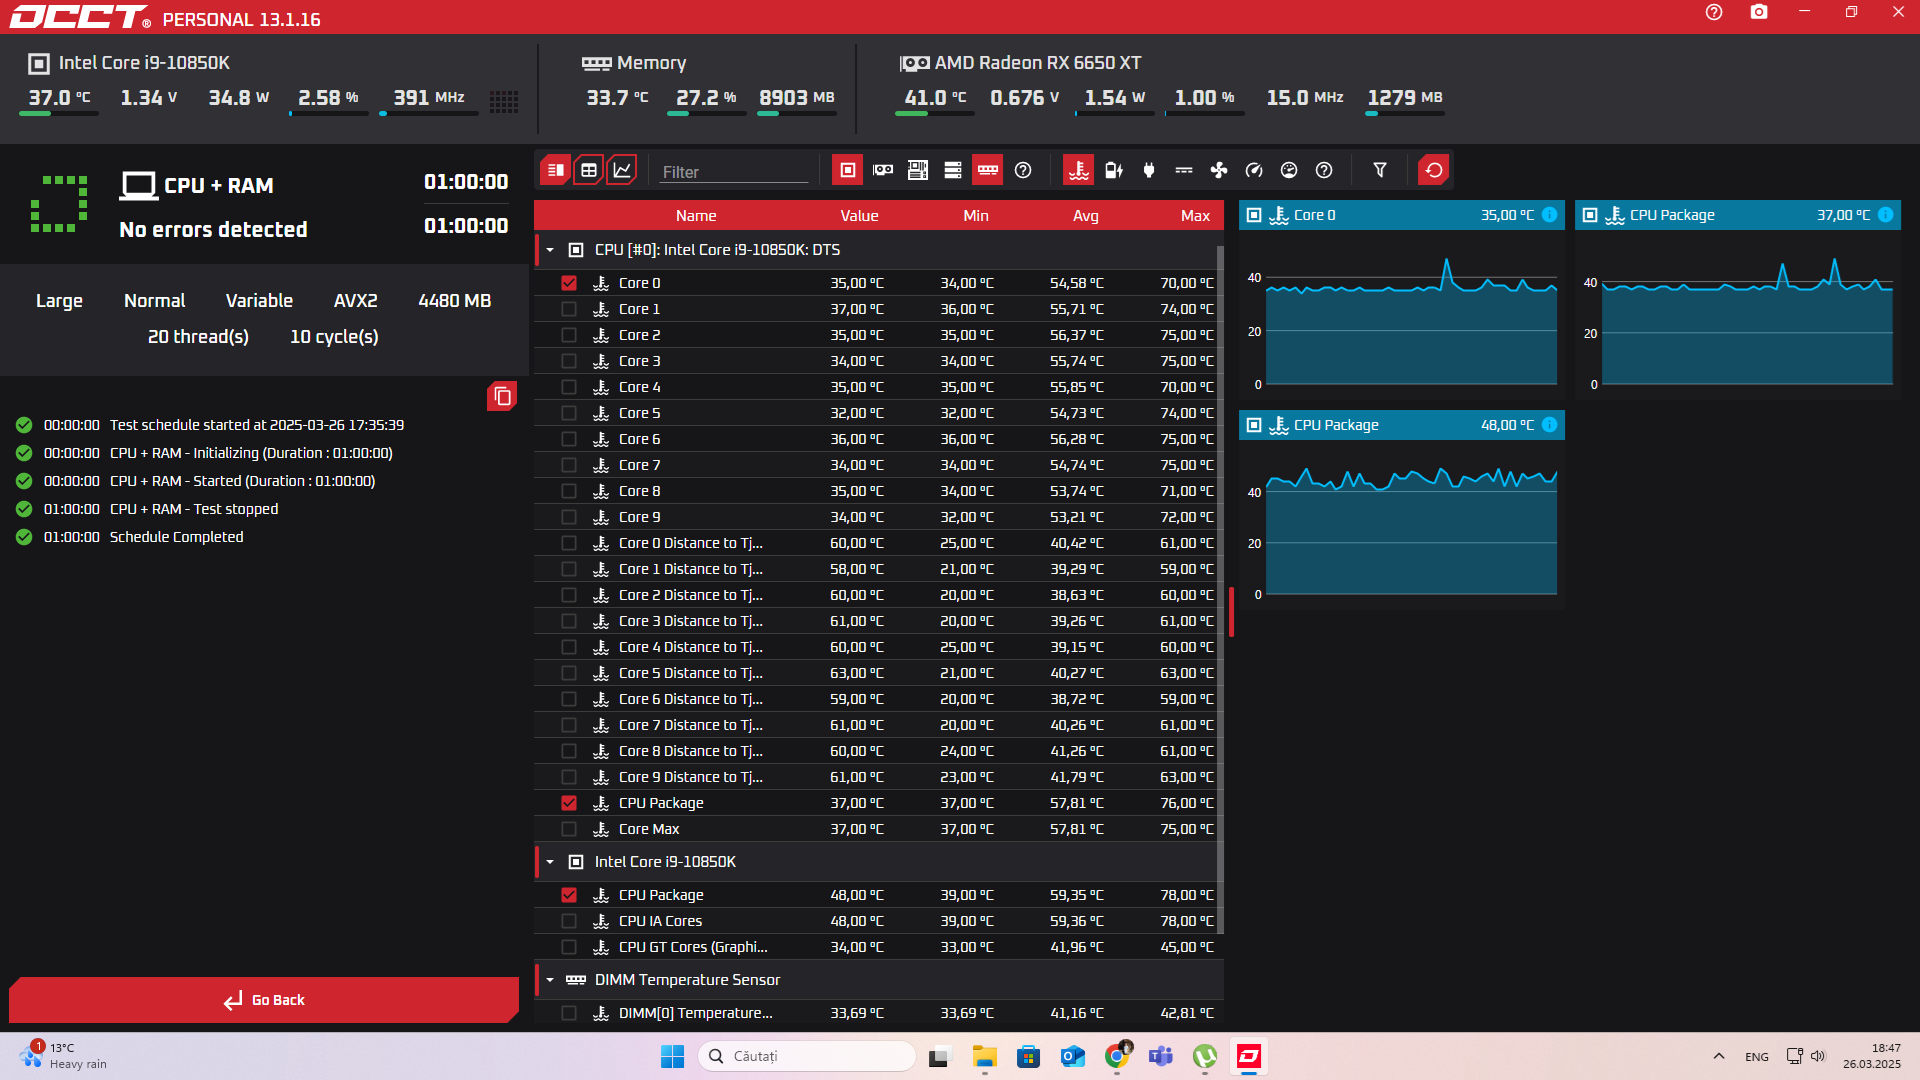Image resolution: width=1920 pixels, height=1080 pixels.
Task: Copy test log to clipboard
Action: 502,397
